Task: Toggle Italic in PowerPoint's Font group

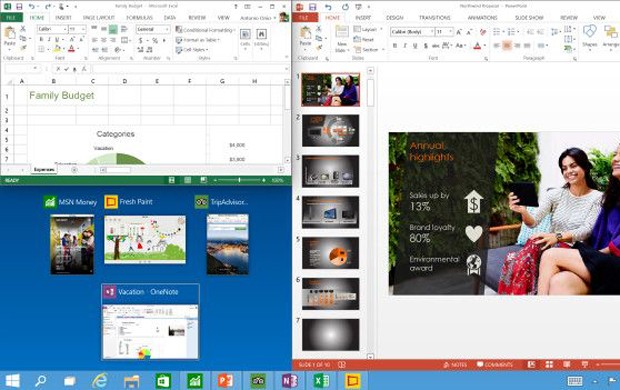Action: click(x=405, y=46)
